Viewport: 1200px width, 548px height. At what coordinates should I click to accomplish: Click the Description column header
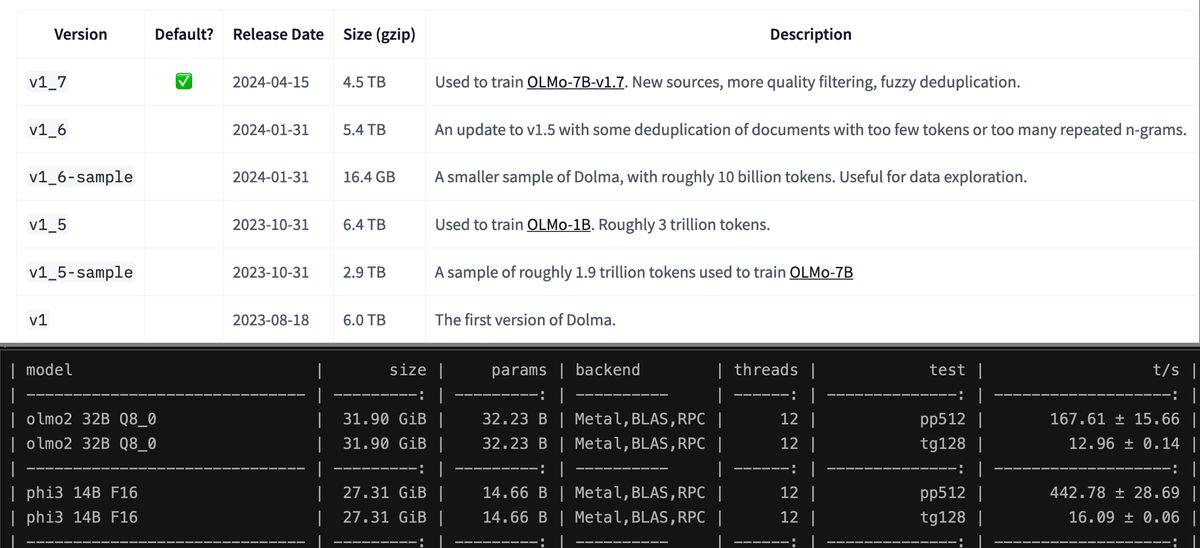point(811,34)
